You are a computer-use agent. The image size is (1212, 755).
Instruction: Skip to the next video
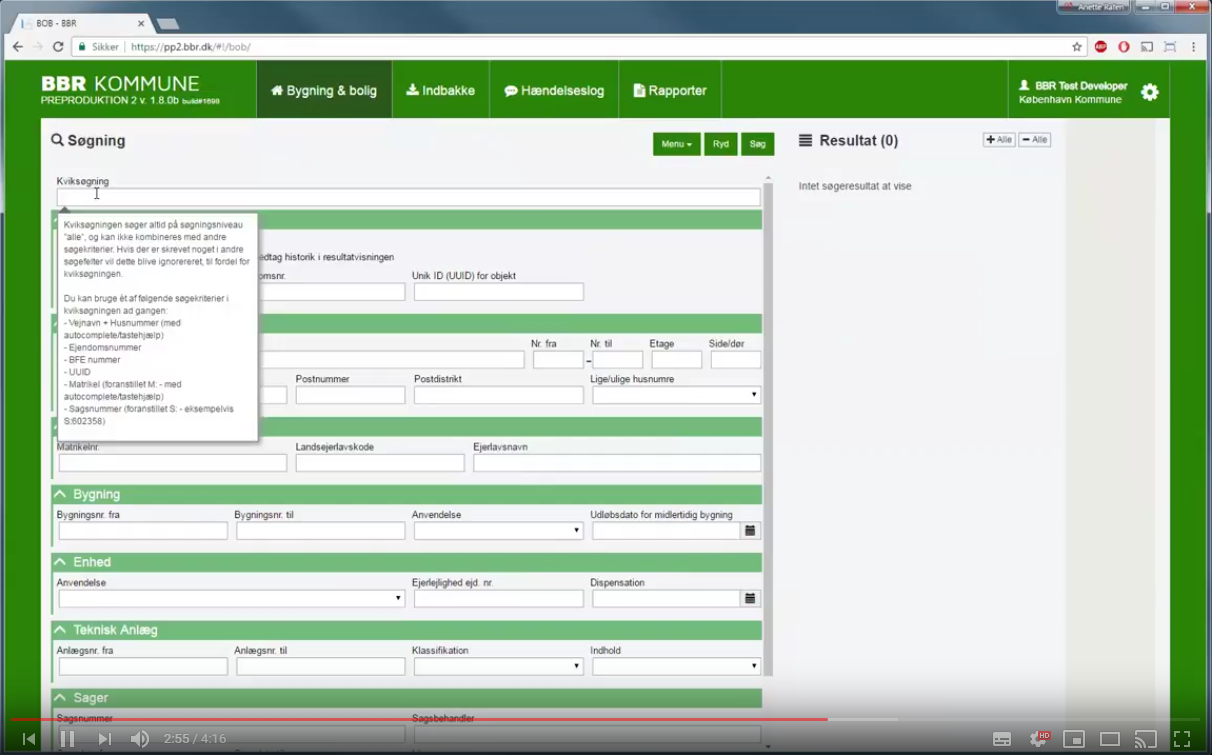[x=104, y=739]
